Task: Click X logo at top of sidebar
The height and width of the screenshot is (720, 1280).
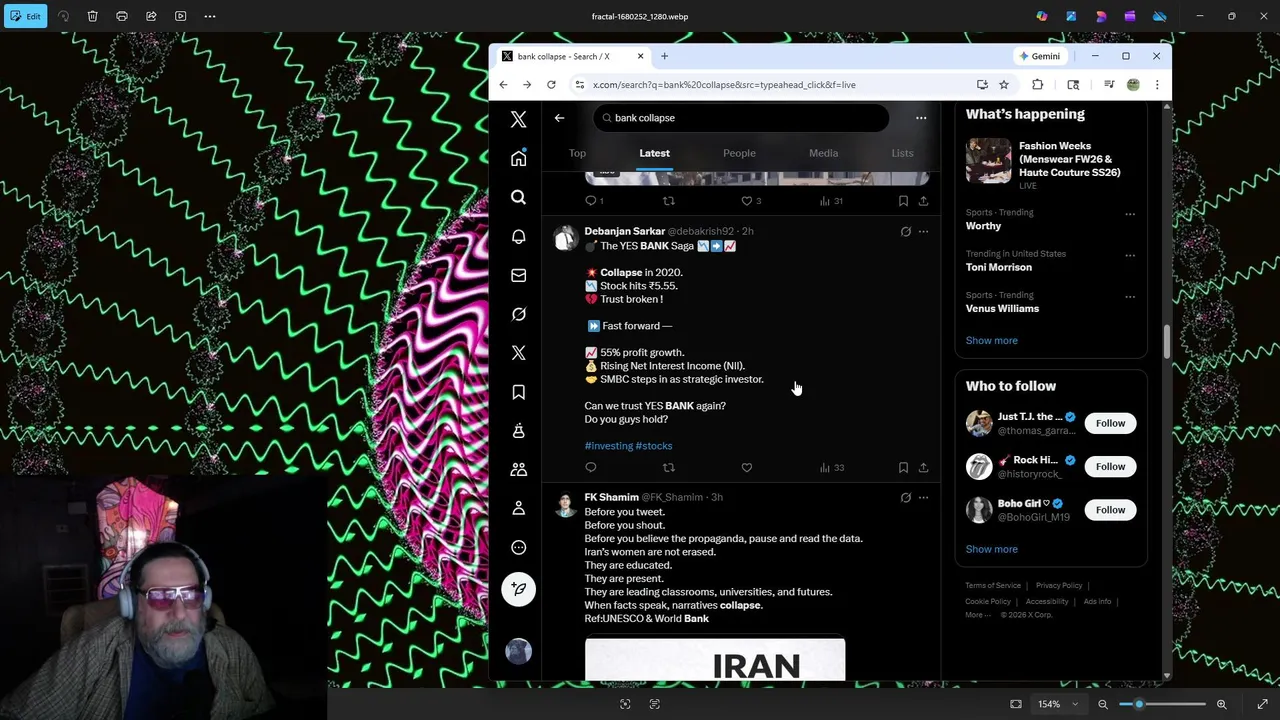Action: pos(518,119)
